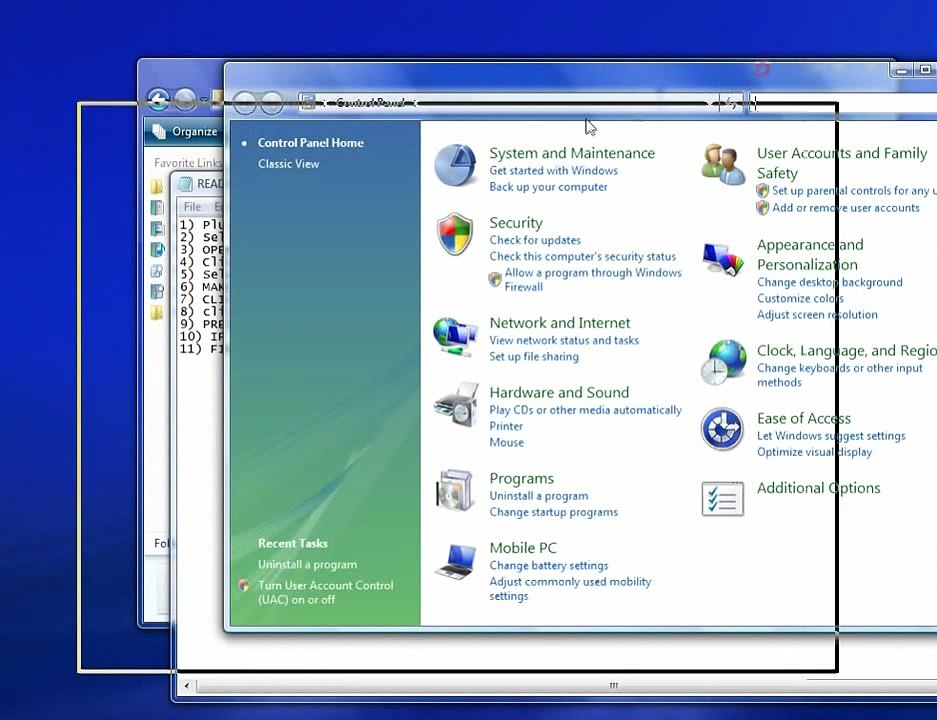This screenshot has height=720, width=937.
Task: Click Organize button in Explorer window
Action: (186, 131)
